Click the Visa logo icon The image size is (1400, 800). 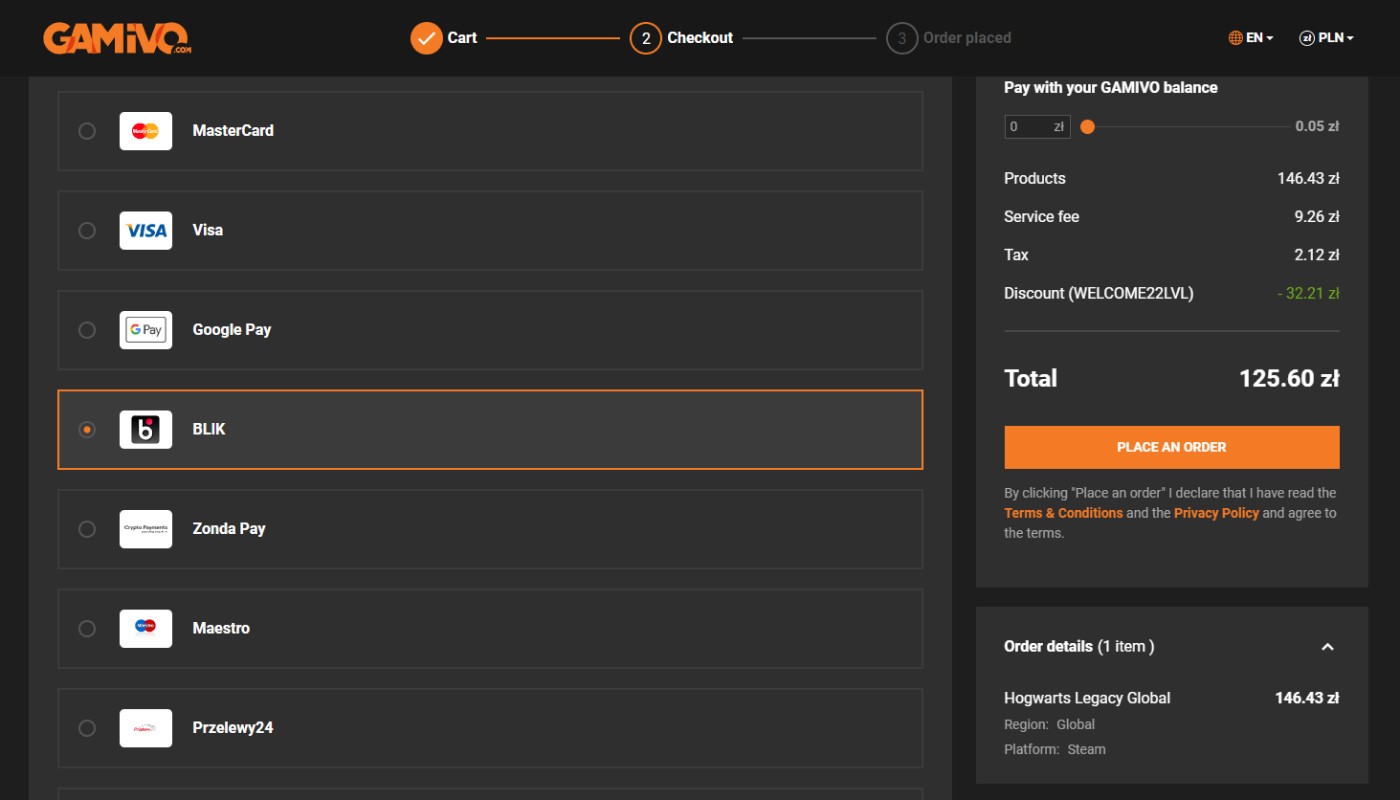(146, 230)
